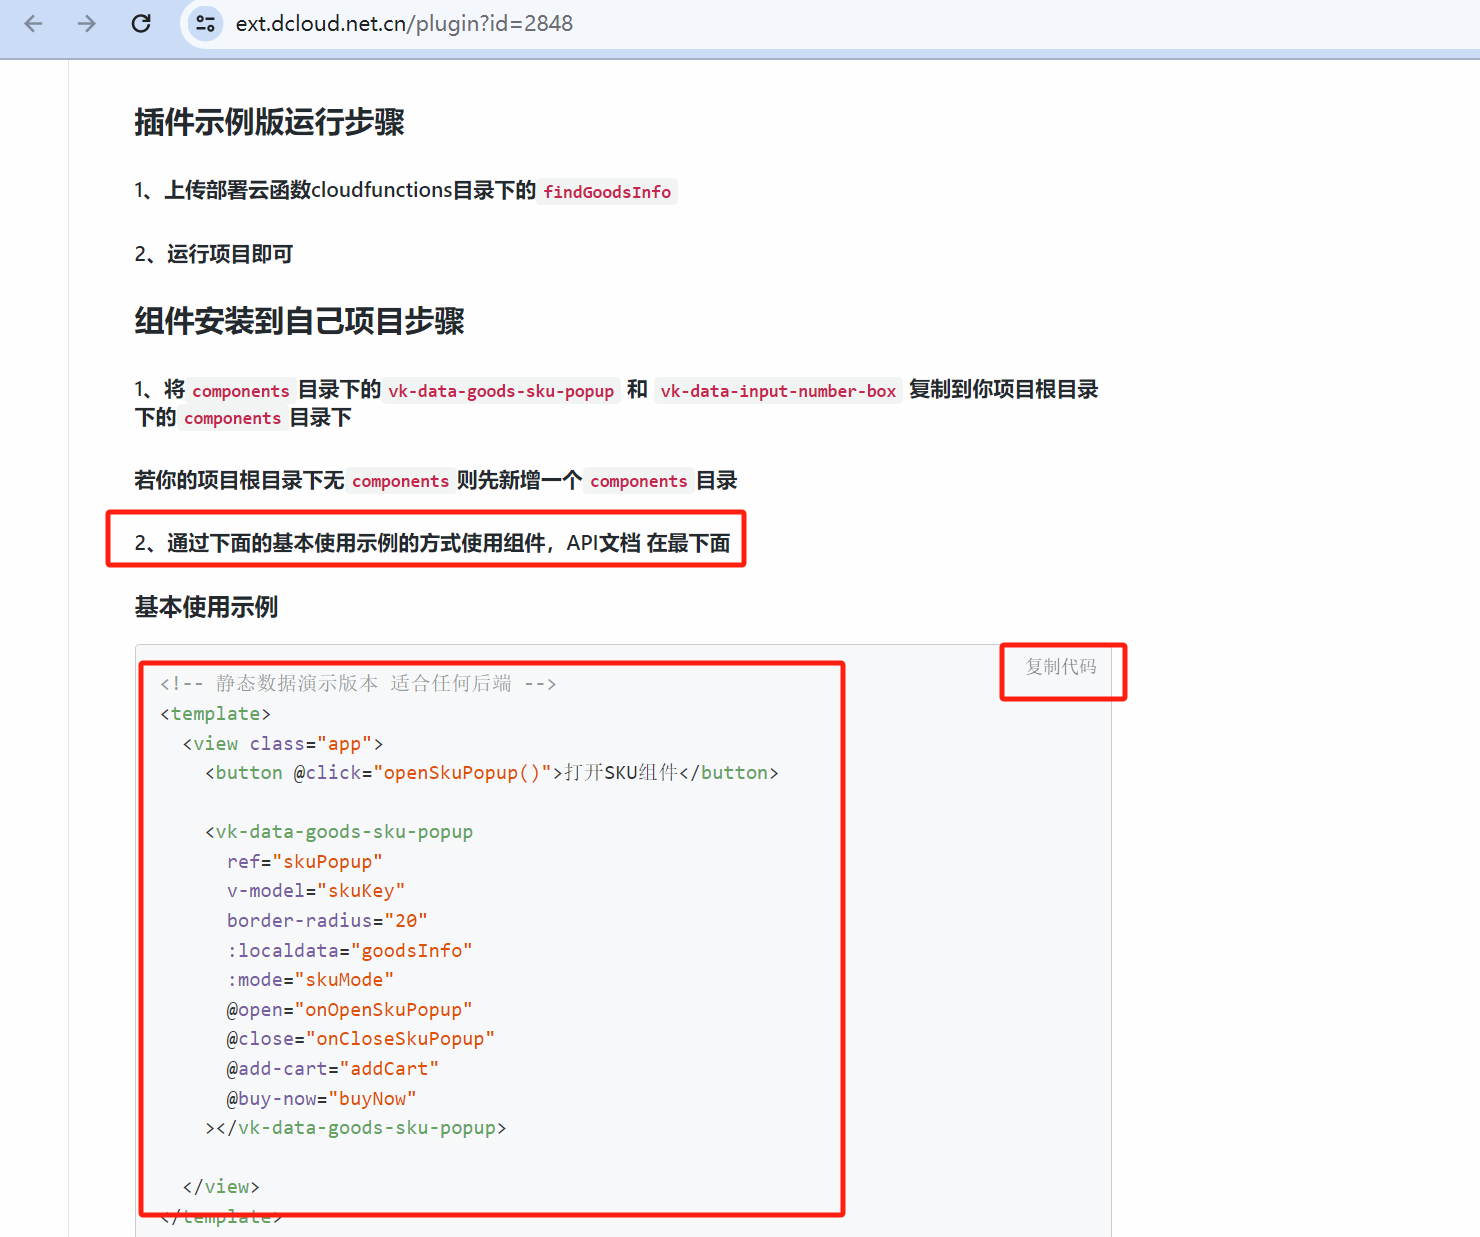Copy the code with 复制代码 button
This screenshot has height=1237, width=1480.
(1060, 667)
